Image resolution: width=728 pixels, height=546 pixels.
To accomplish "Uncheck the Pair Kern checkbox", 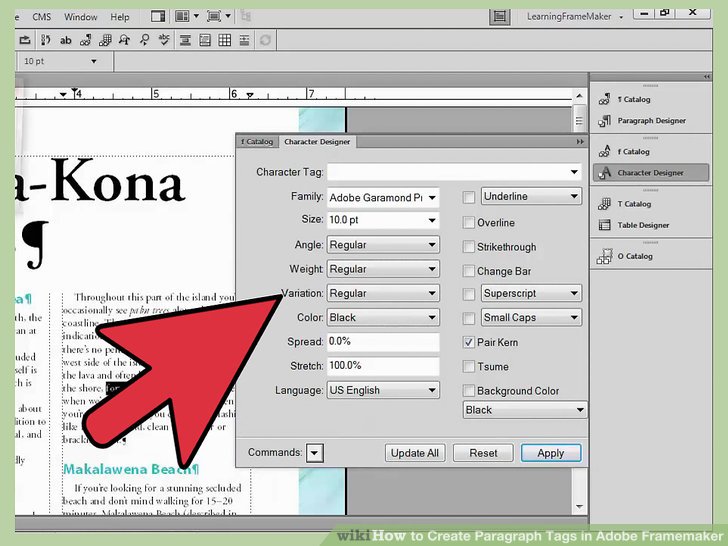I will pyautogui.click(x=468, y=342).
